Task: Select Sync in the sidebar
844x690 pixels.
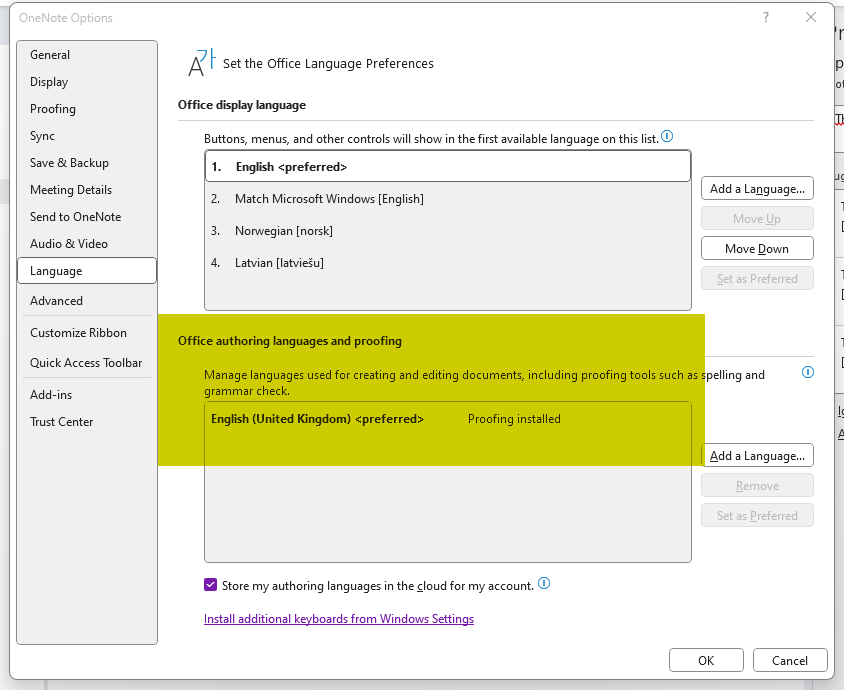Action: (87, 136)
